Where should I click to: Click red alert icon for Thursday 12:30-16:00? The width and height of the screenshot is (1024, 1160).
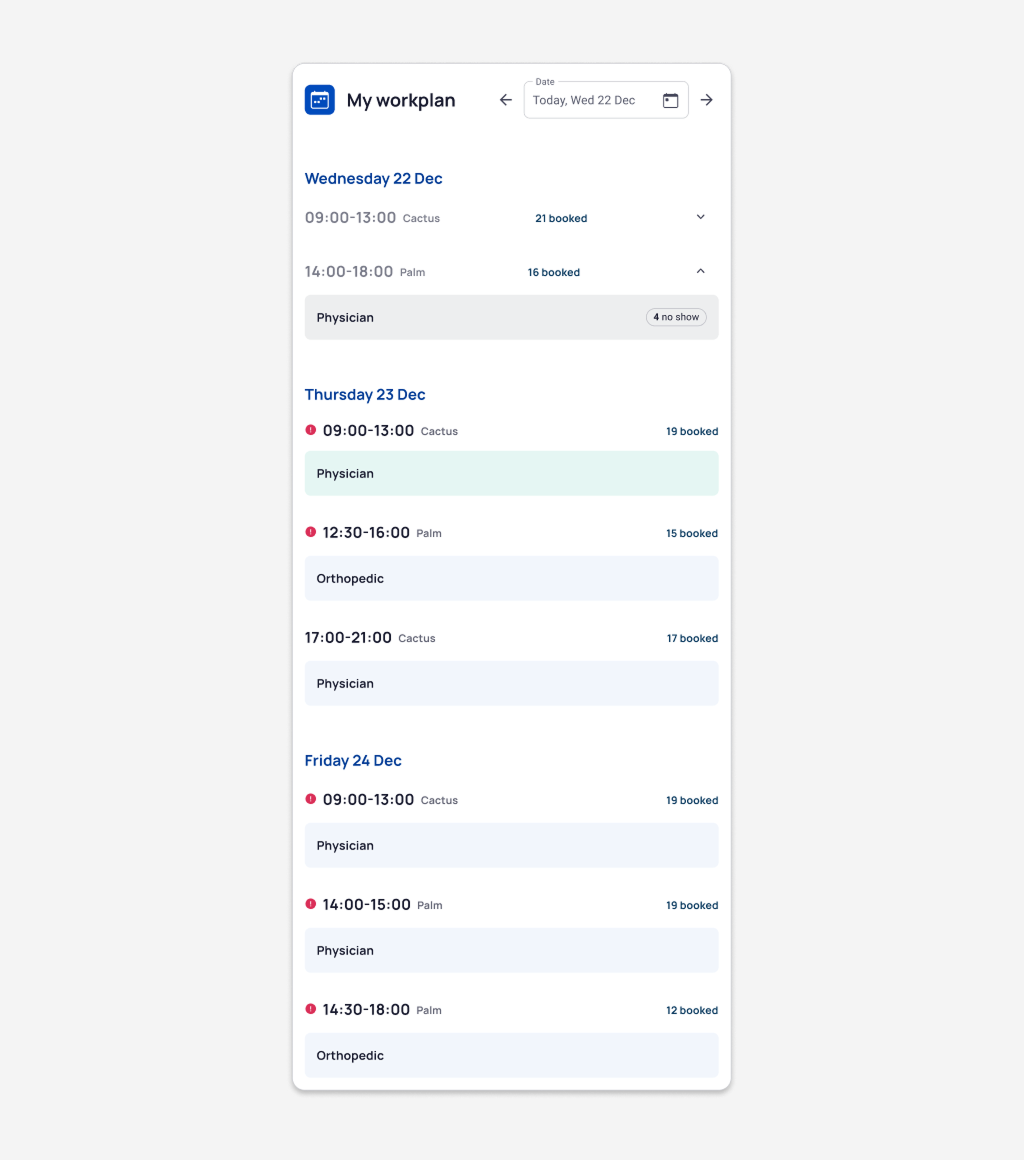pos(311,532)
